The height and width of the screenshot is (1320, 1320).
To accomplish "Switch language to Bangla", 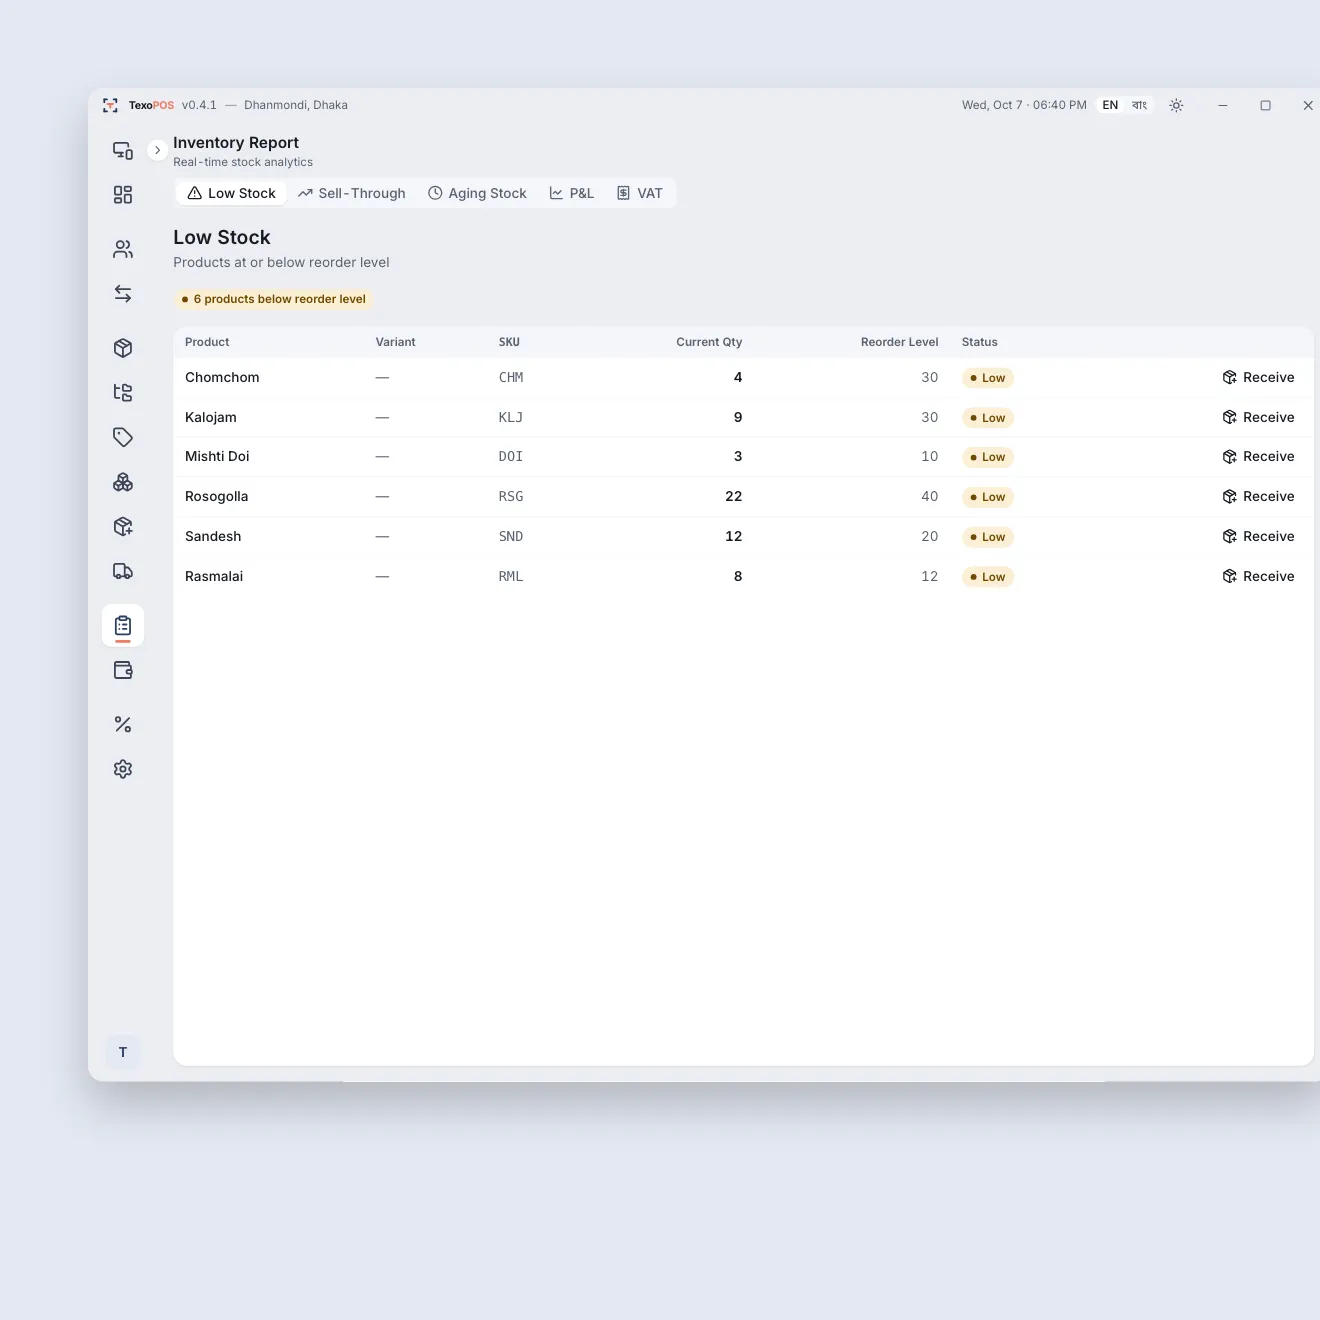I will tap(1139, 105).
